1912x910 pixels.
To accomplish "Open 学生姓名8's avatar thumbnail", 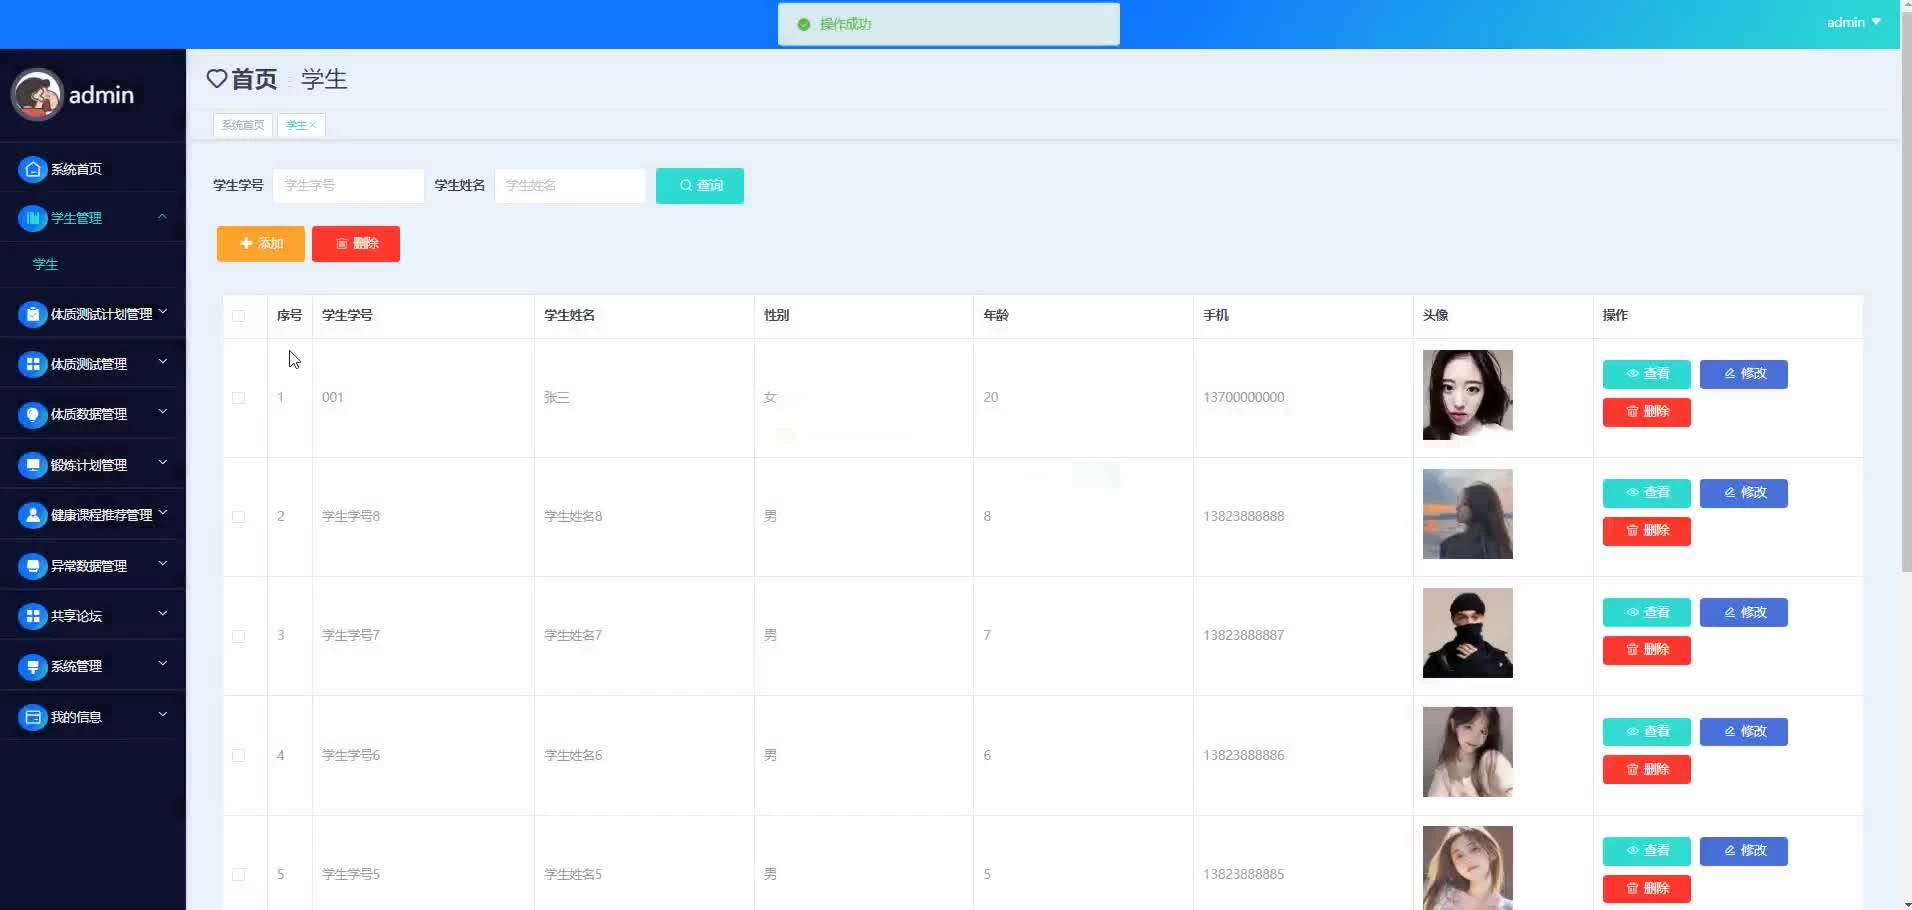I will point(1468,514).
